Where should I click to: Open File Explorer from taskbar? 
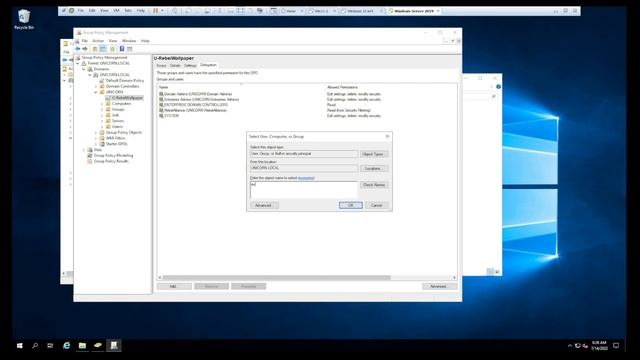(82, 346)
